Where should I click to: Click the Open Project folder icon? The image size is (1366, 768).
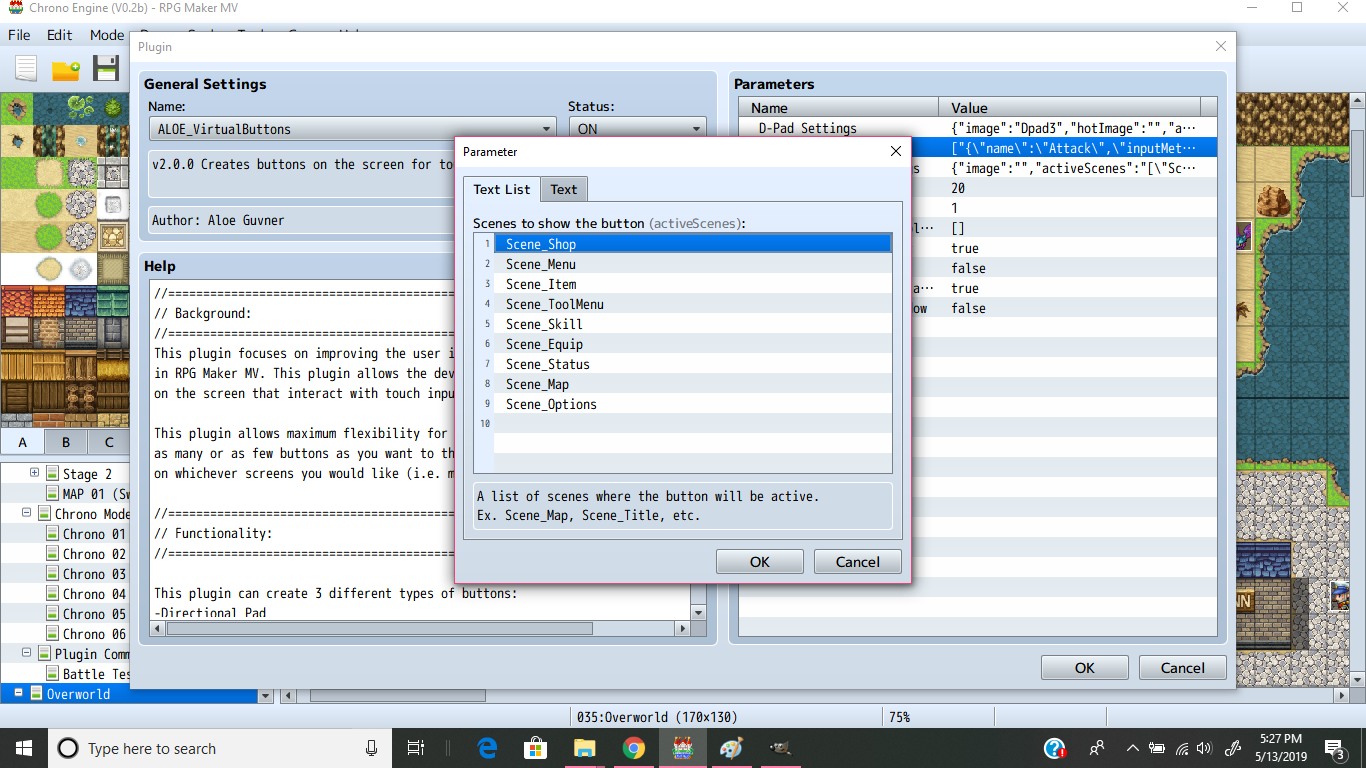click(66, 68)
